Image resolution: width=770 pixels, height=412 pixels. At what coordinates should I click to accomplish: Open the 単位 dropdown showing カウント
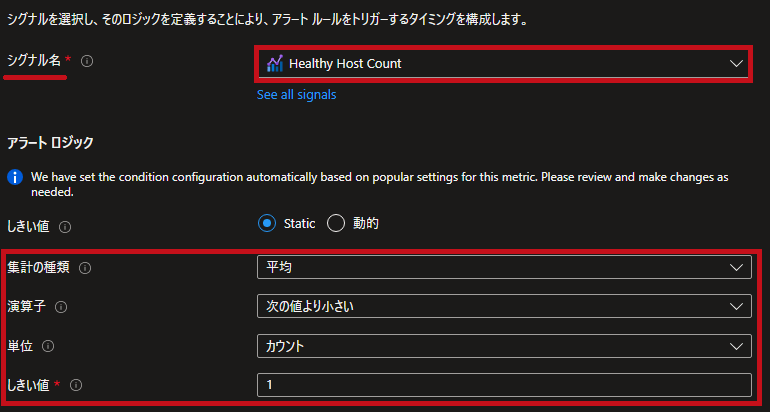[504, 346]
